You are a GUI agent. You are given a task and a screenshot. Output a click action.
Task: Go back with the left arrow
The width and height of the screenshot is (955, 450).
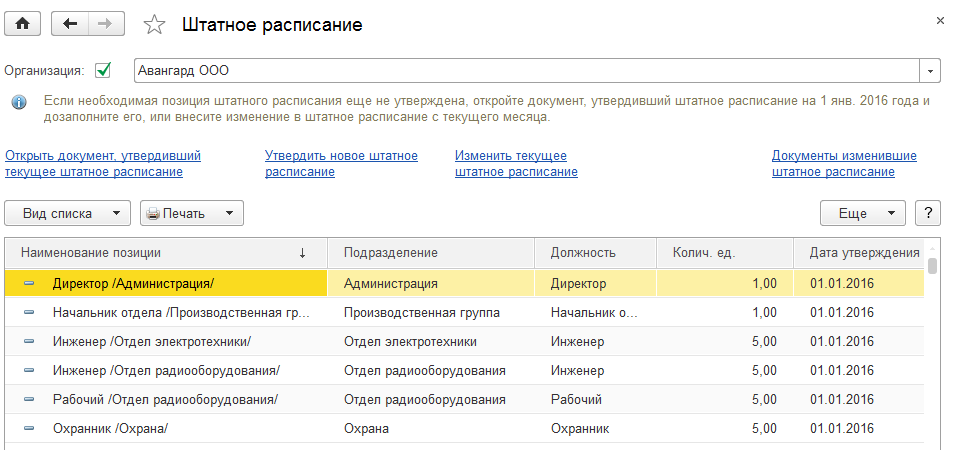point(69,24)
